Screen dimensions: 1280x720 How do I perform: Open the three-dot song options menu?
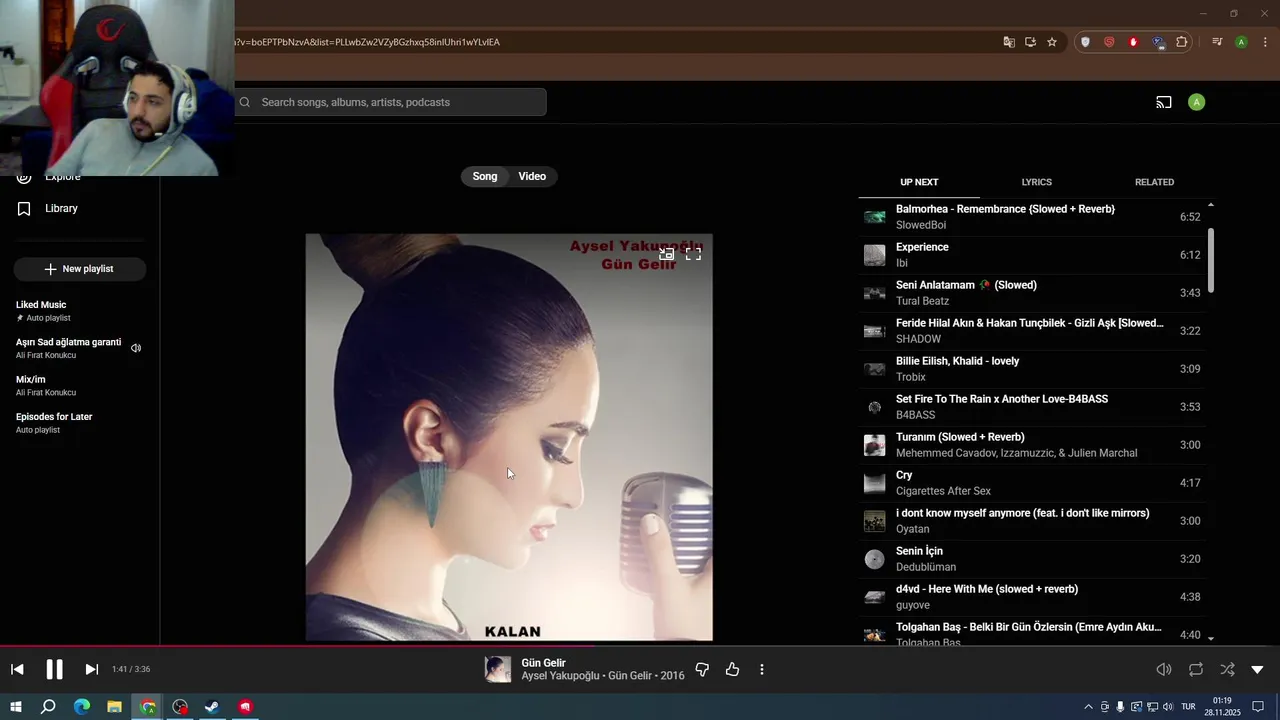tap(762, 669)
